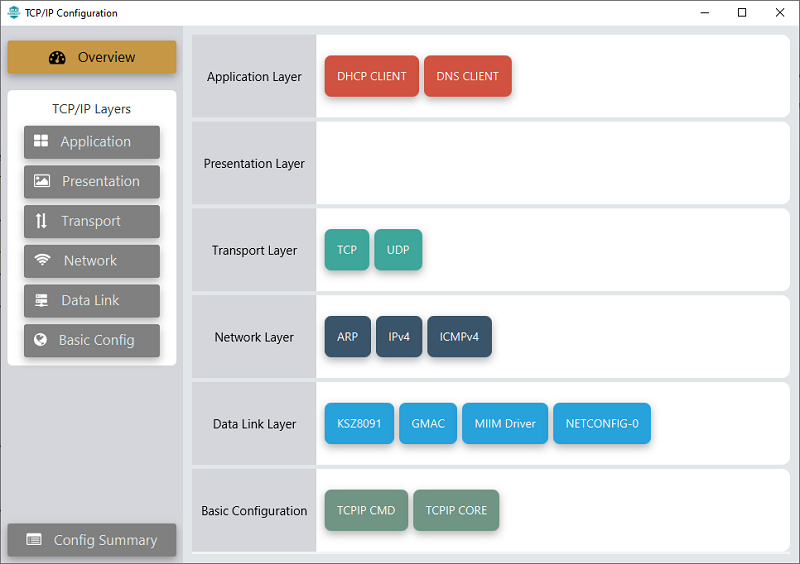Click the ICMPv4 module block
800x564 pixels.
(459, 337)
